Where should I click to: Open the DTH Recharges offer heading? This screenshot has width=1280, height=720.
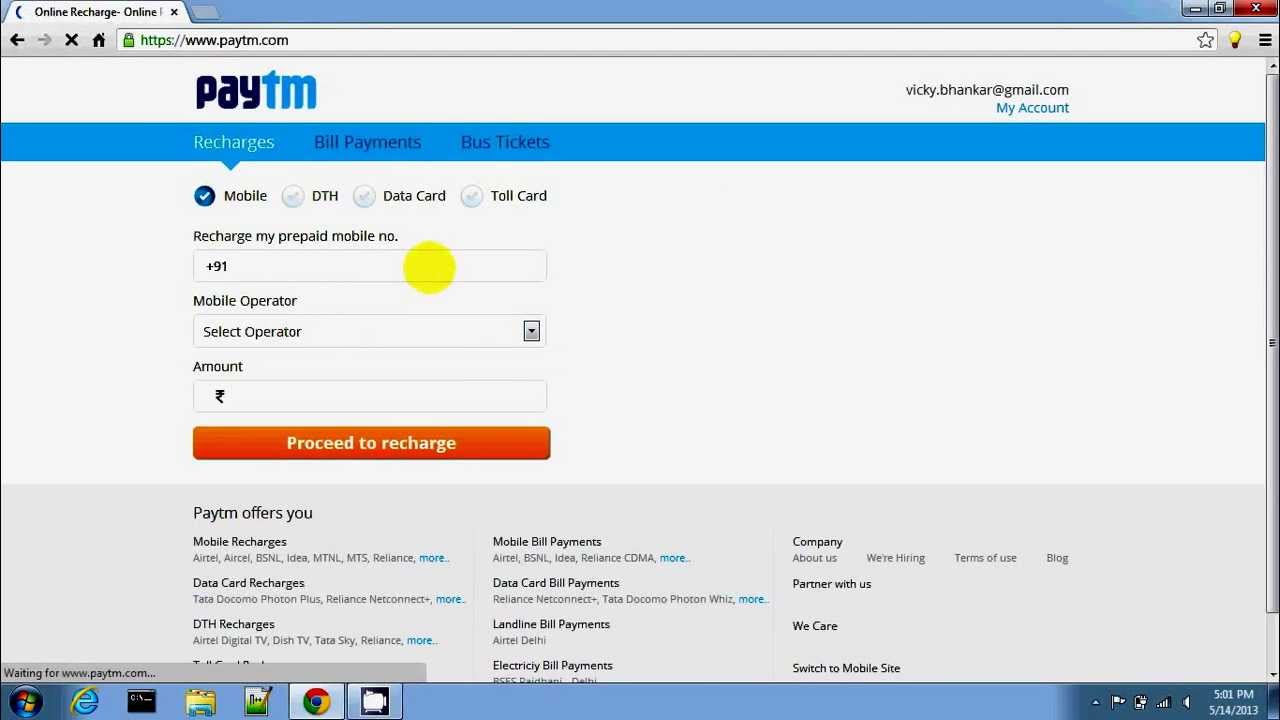[233, 624]
